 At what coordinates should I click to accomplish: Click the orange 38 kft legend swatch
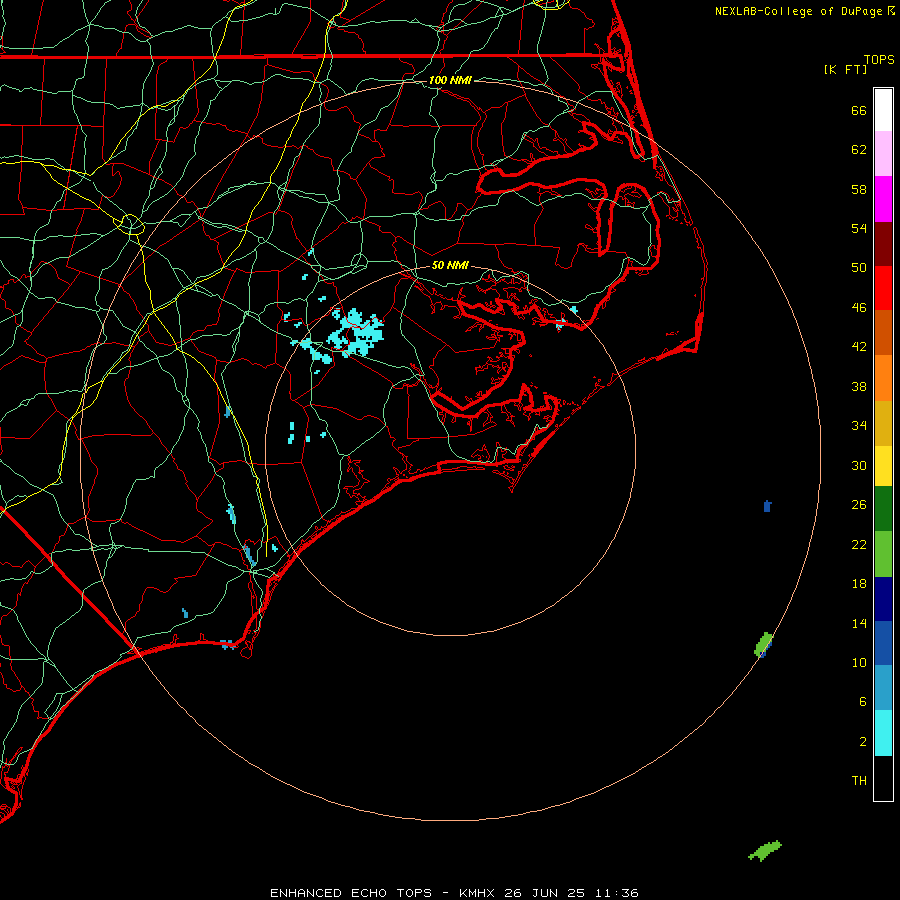coord(883,378)
